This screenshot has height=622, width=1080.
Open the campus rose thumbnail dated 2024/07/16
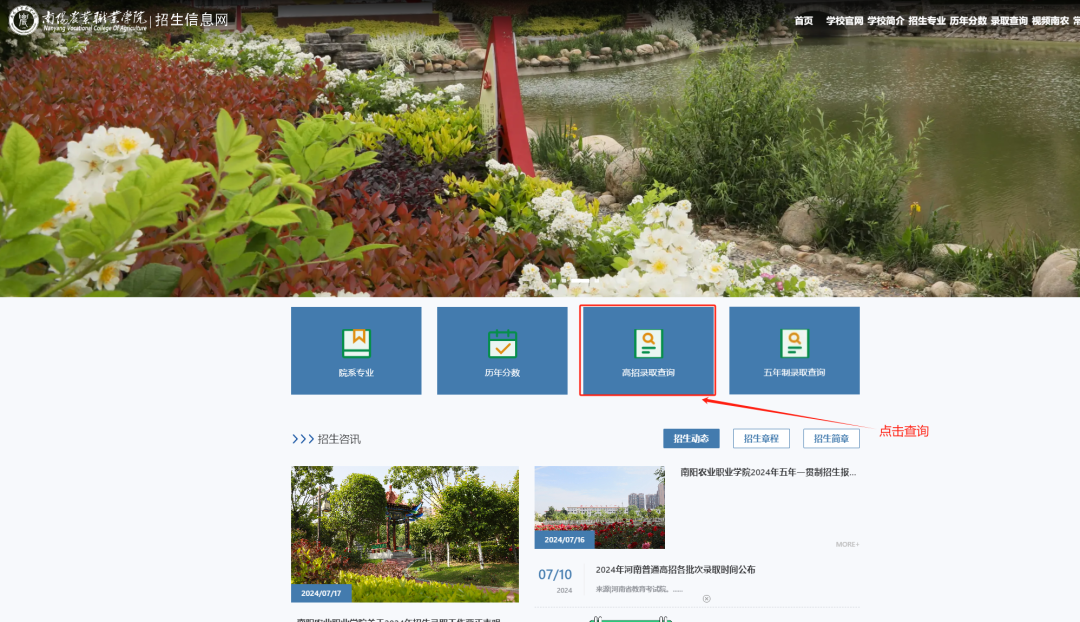coord(600,507)
